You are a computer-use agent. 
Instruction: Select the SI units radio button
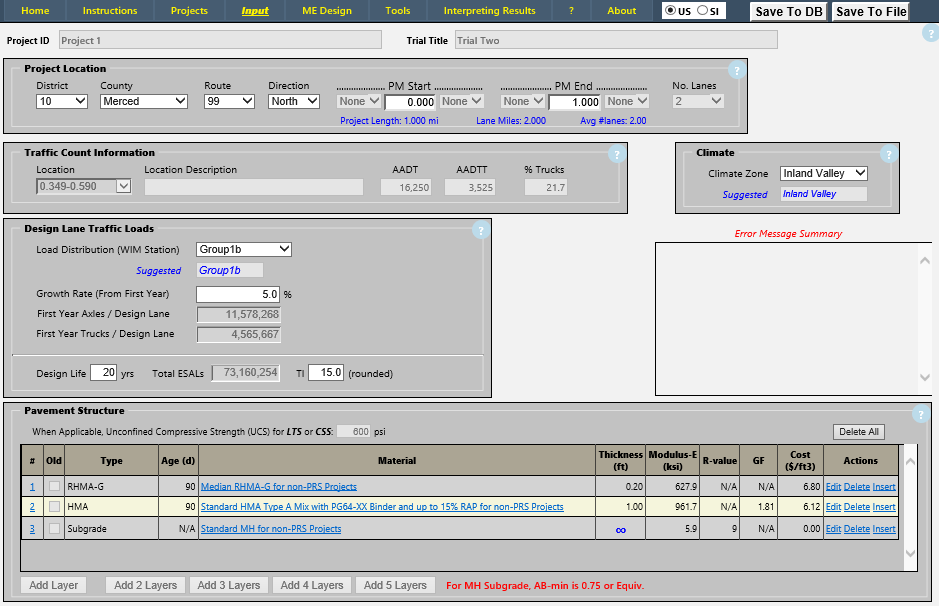click(x=703, y=11)
